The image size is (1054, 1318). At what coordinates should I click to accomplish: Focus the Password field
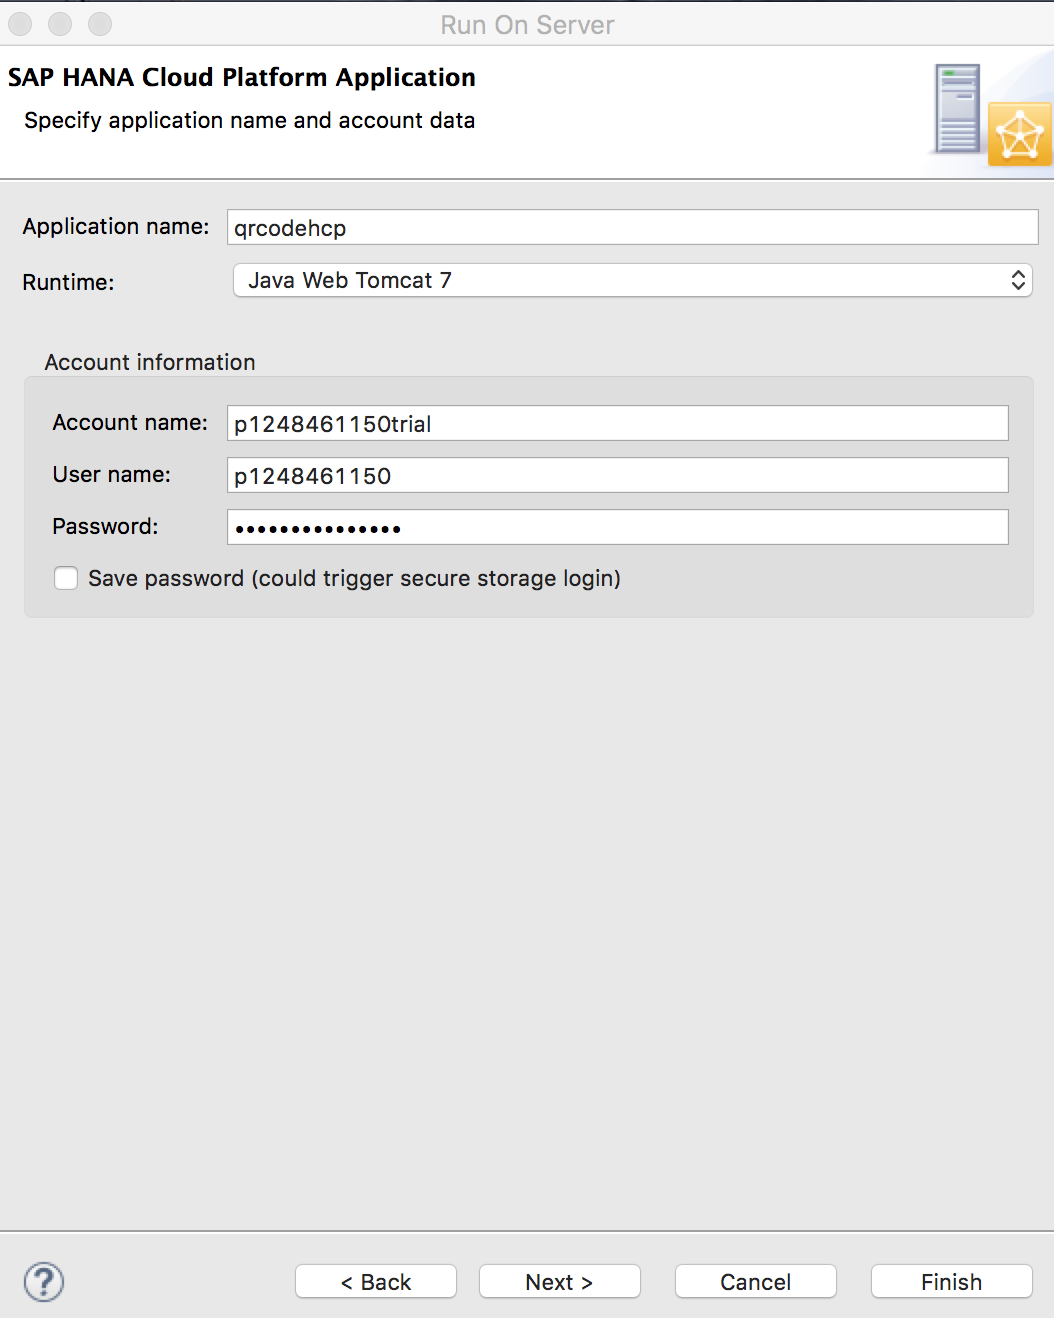point(617,527)
